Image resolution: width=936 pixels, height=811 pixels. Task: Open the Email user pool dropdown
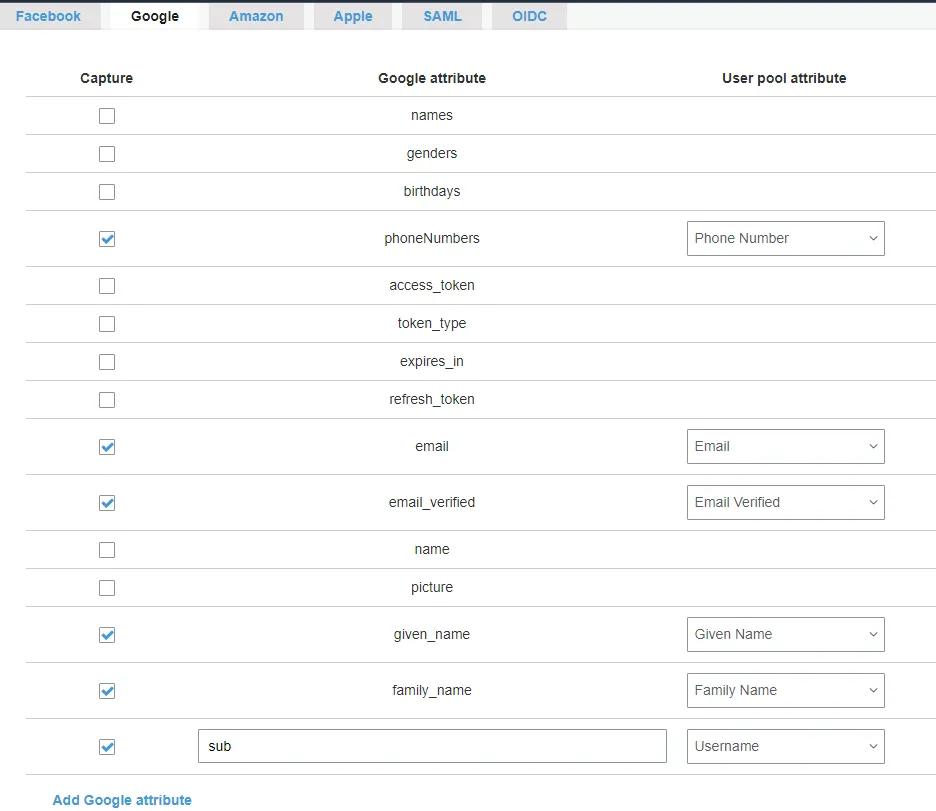pyautogui.click(x=786, y=446)
